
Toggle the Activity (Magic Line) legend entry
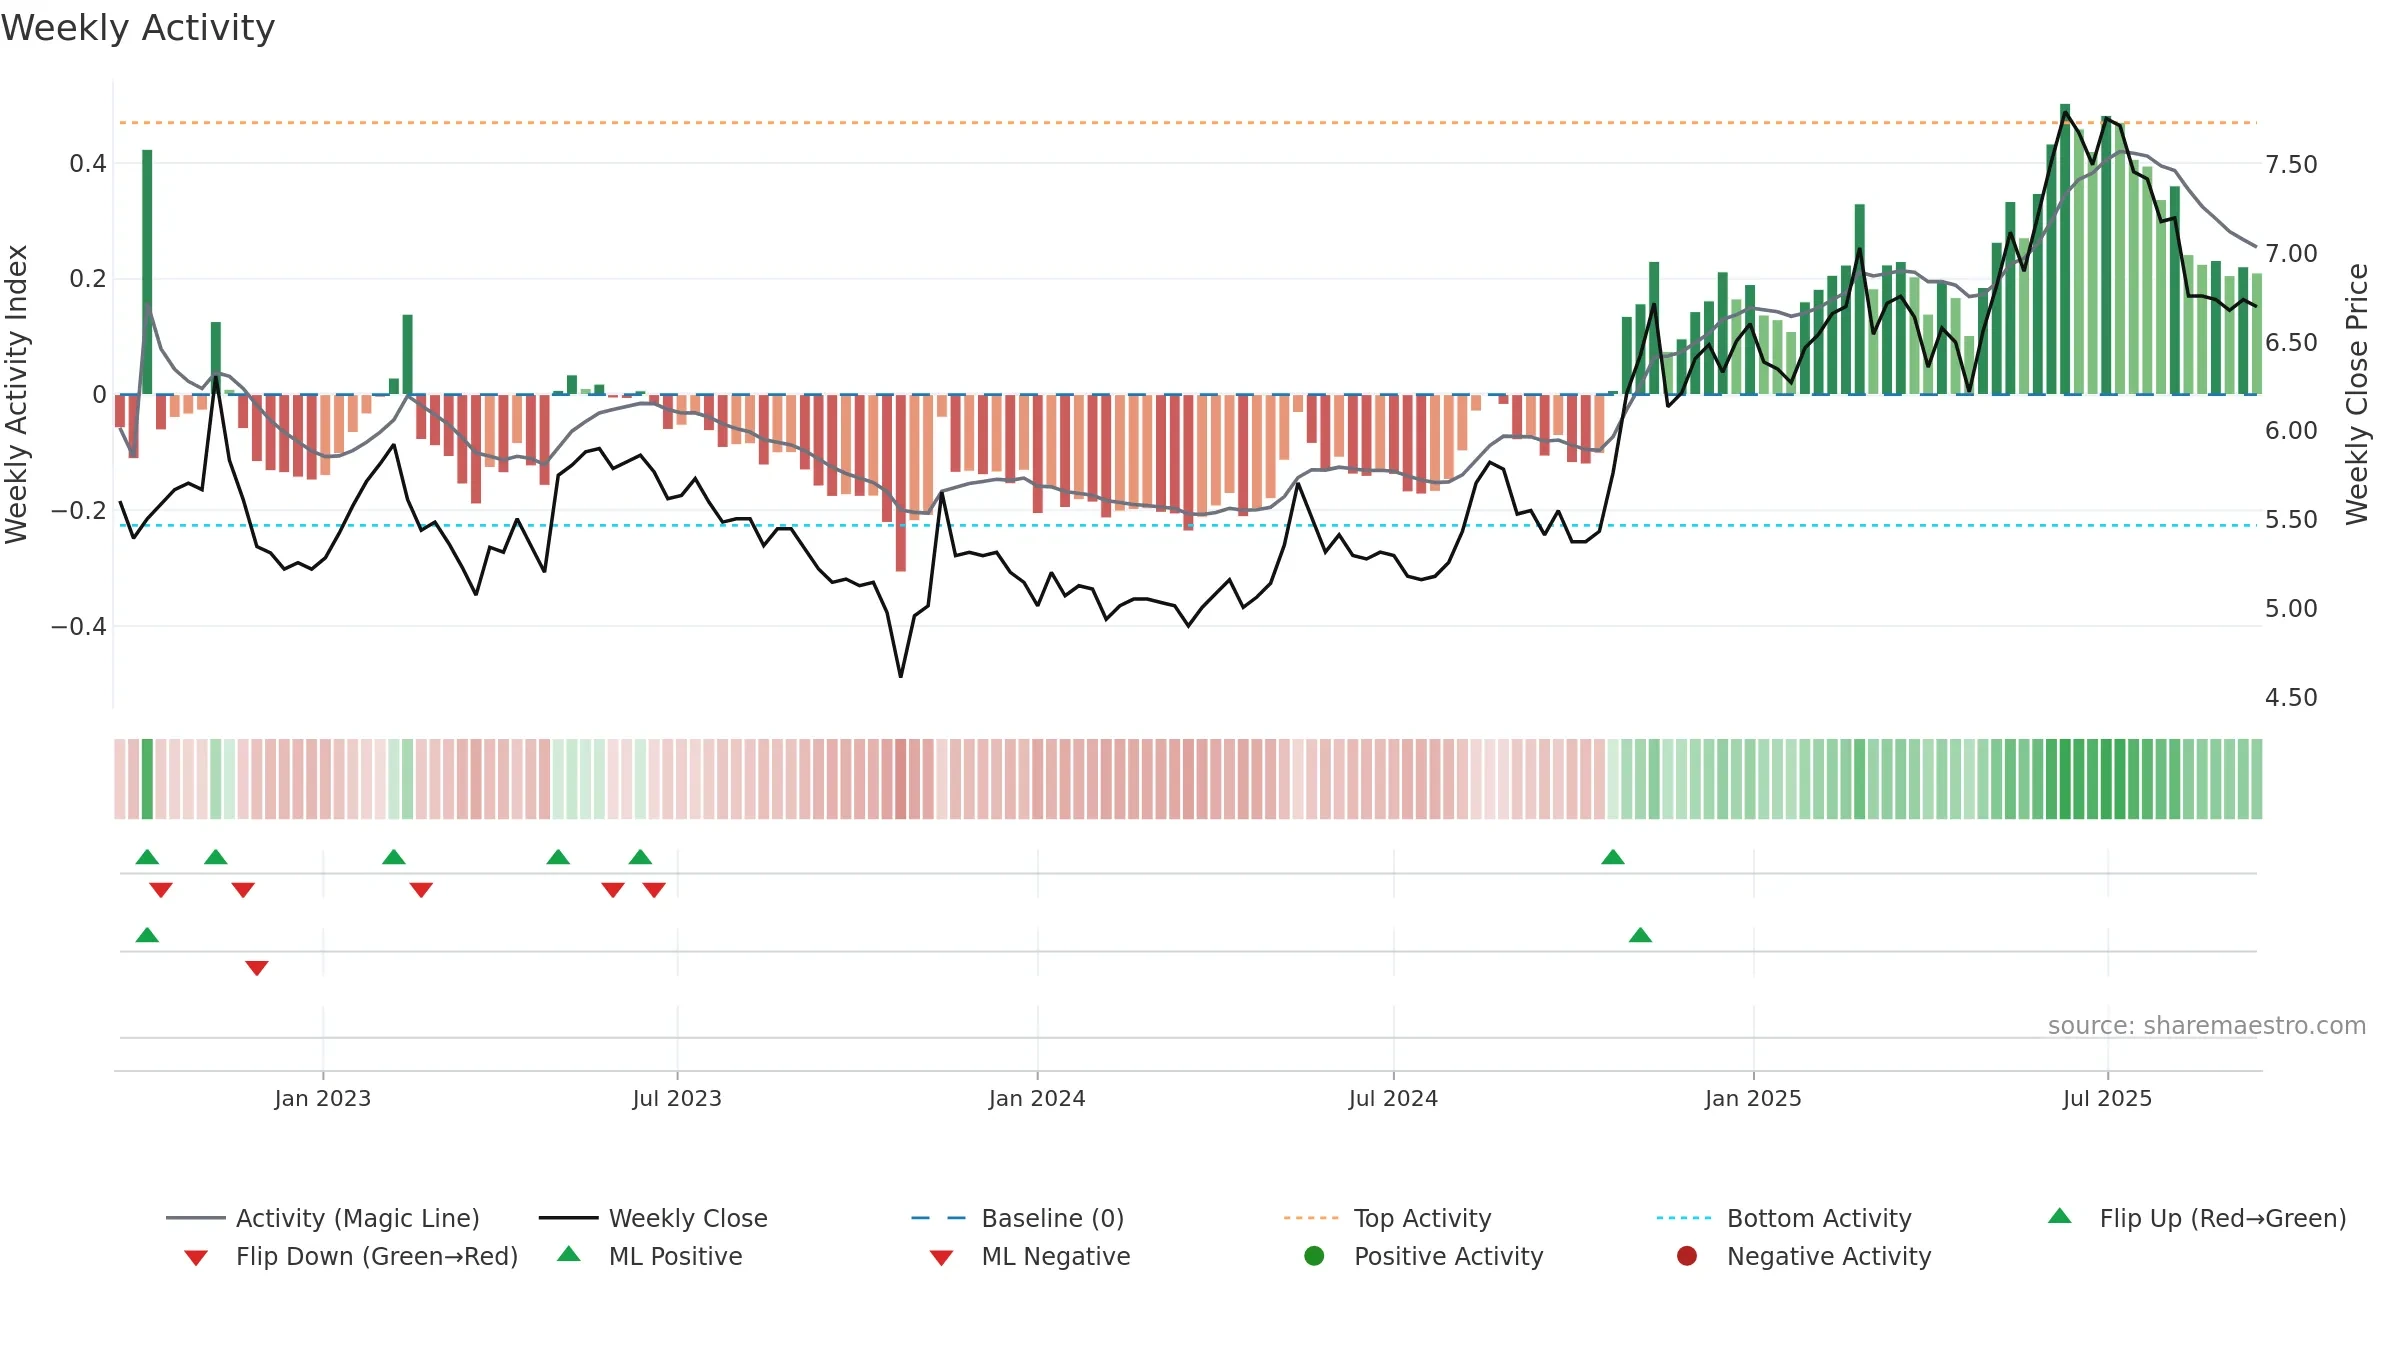click(x=323, y=1218)
